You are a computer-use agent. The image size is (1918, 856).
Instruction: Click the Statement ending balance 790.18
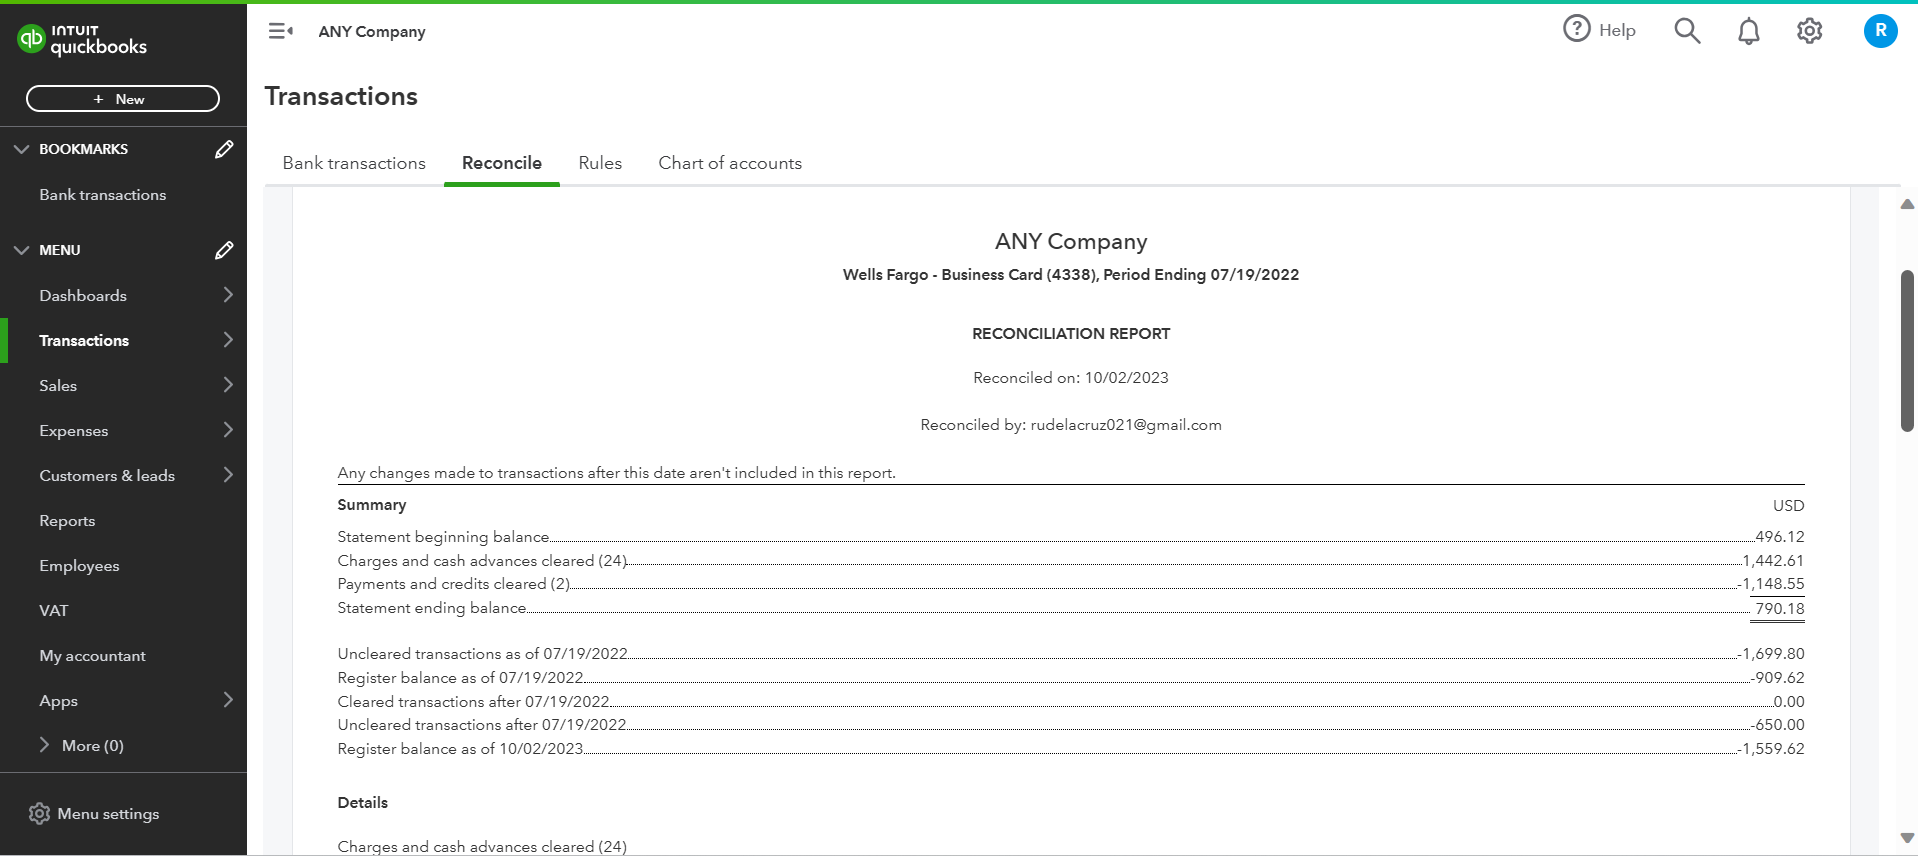[1780, 608]
